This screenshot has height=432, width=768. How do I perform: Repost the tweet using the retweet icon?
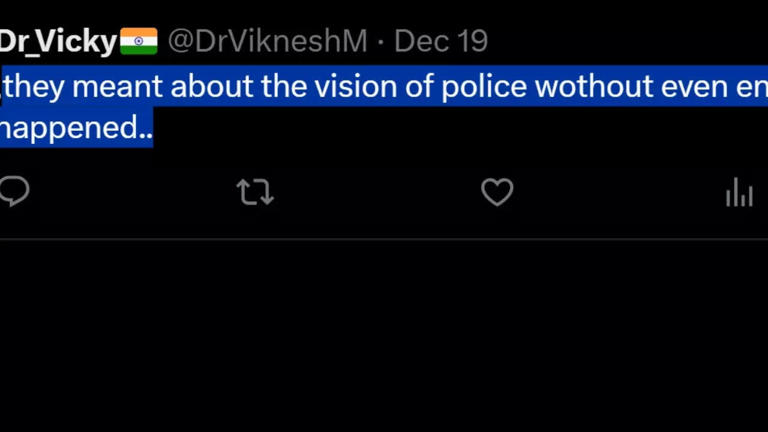coord(255,192)
